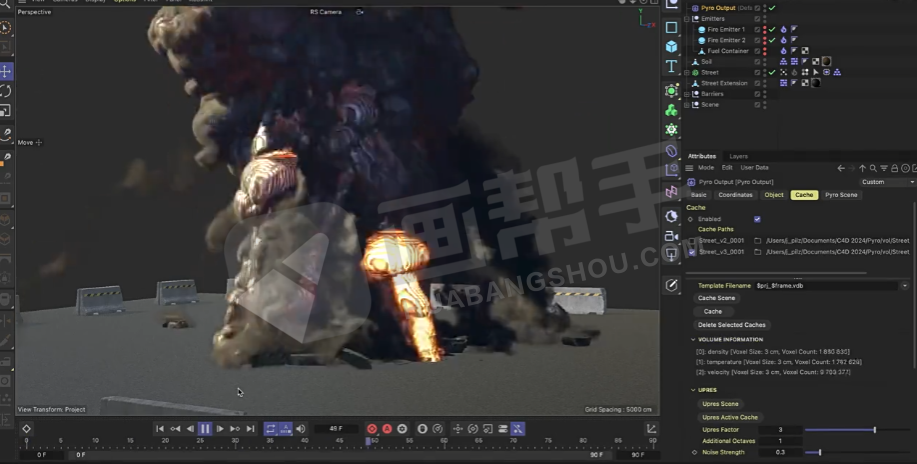Viewport: 917px width, 464px height.
Task: Step to the previous frame
Action: [189, 429]
